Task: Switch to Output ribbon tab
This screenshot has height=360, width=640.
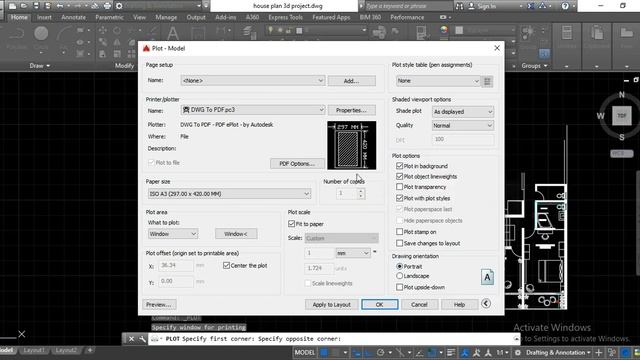Action: coord(196,18)
